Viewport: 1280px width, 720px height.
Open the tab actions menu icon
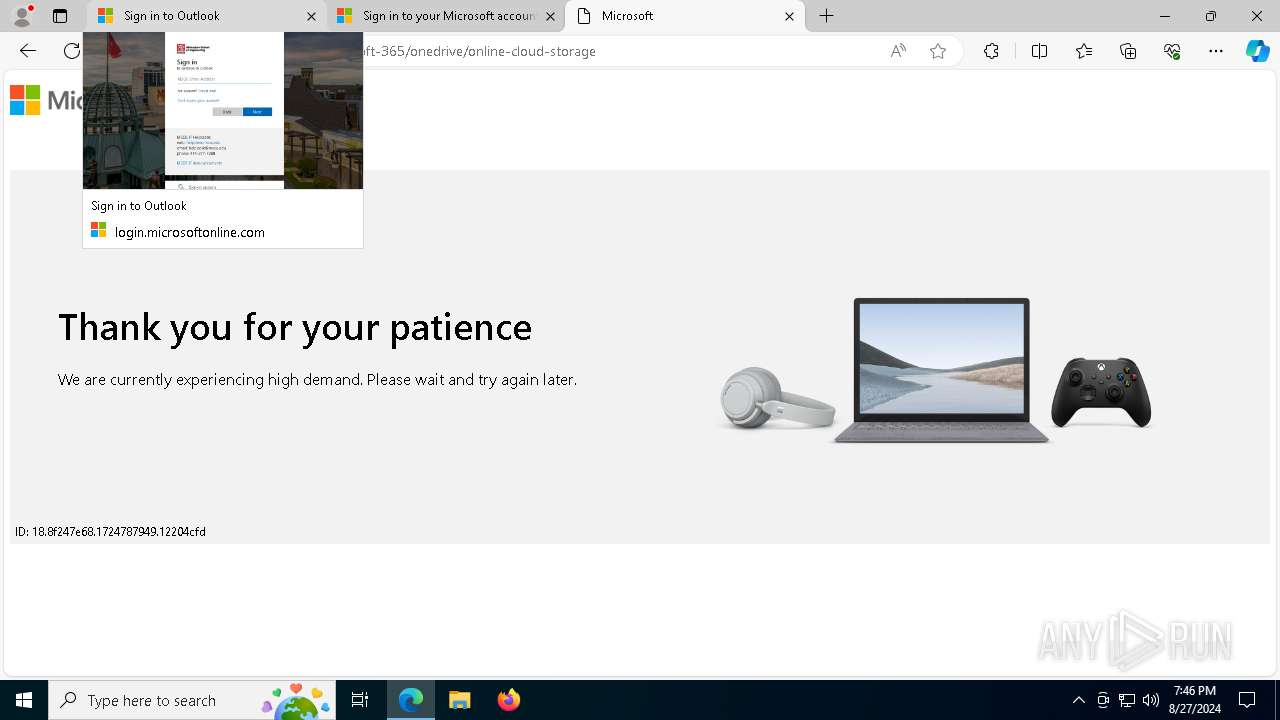coord(60,16)
